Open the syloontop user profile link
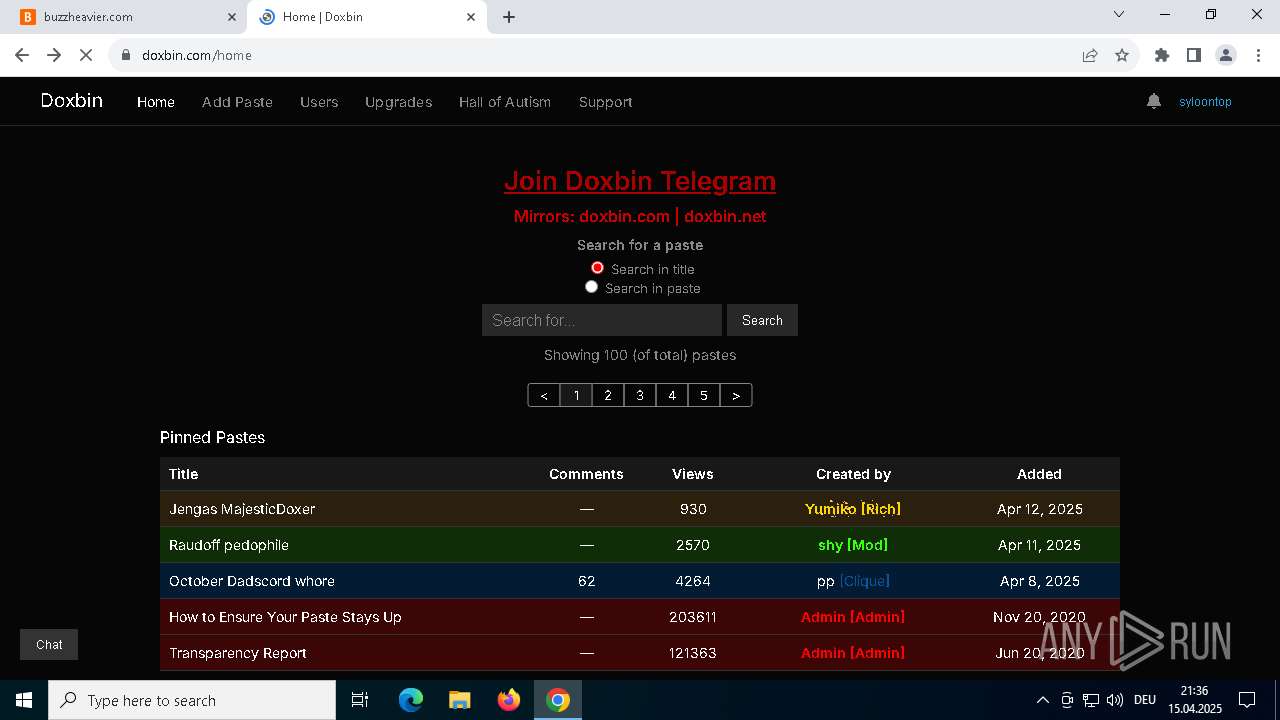Viewport: 1280px width, 720px height. (x=1205, y=102)
